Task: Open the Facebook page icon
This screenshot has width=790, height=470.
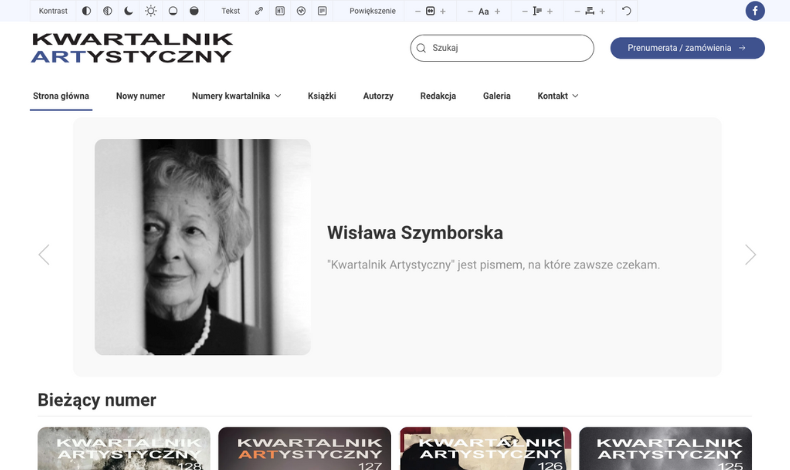Action: pos(755,11)
